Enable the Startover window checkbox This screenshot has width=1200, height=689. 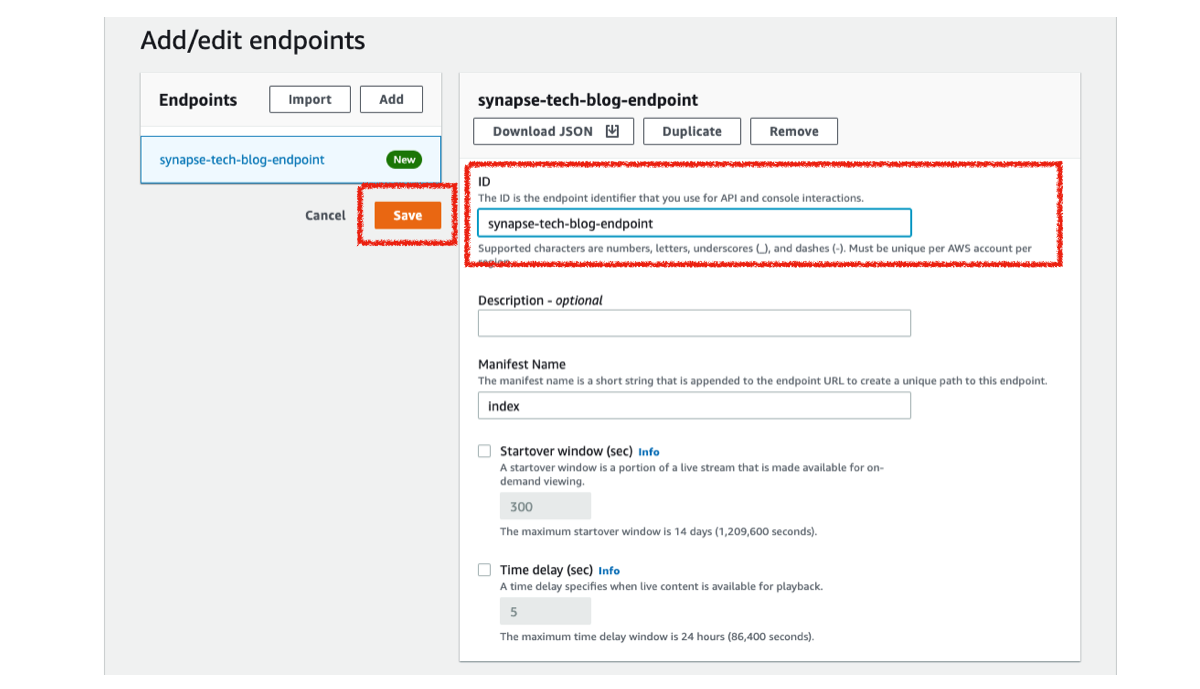[x=485, y=451]
